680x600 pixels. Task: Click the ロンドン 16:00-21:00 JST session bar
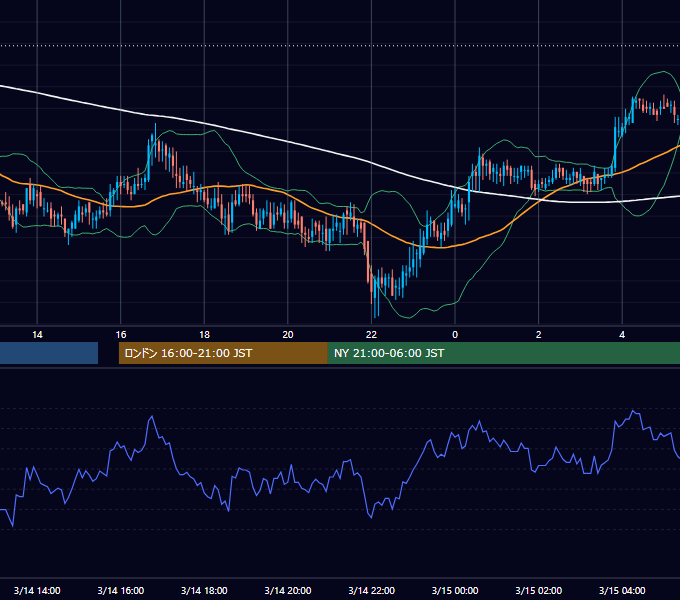[223, 353]
